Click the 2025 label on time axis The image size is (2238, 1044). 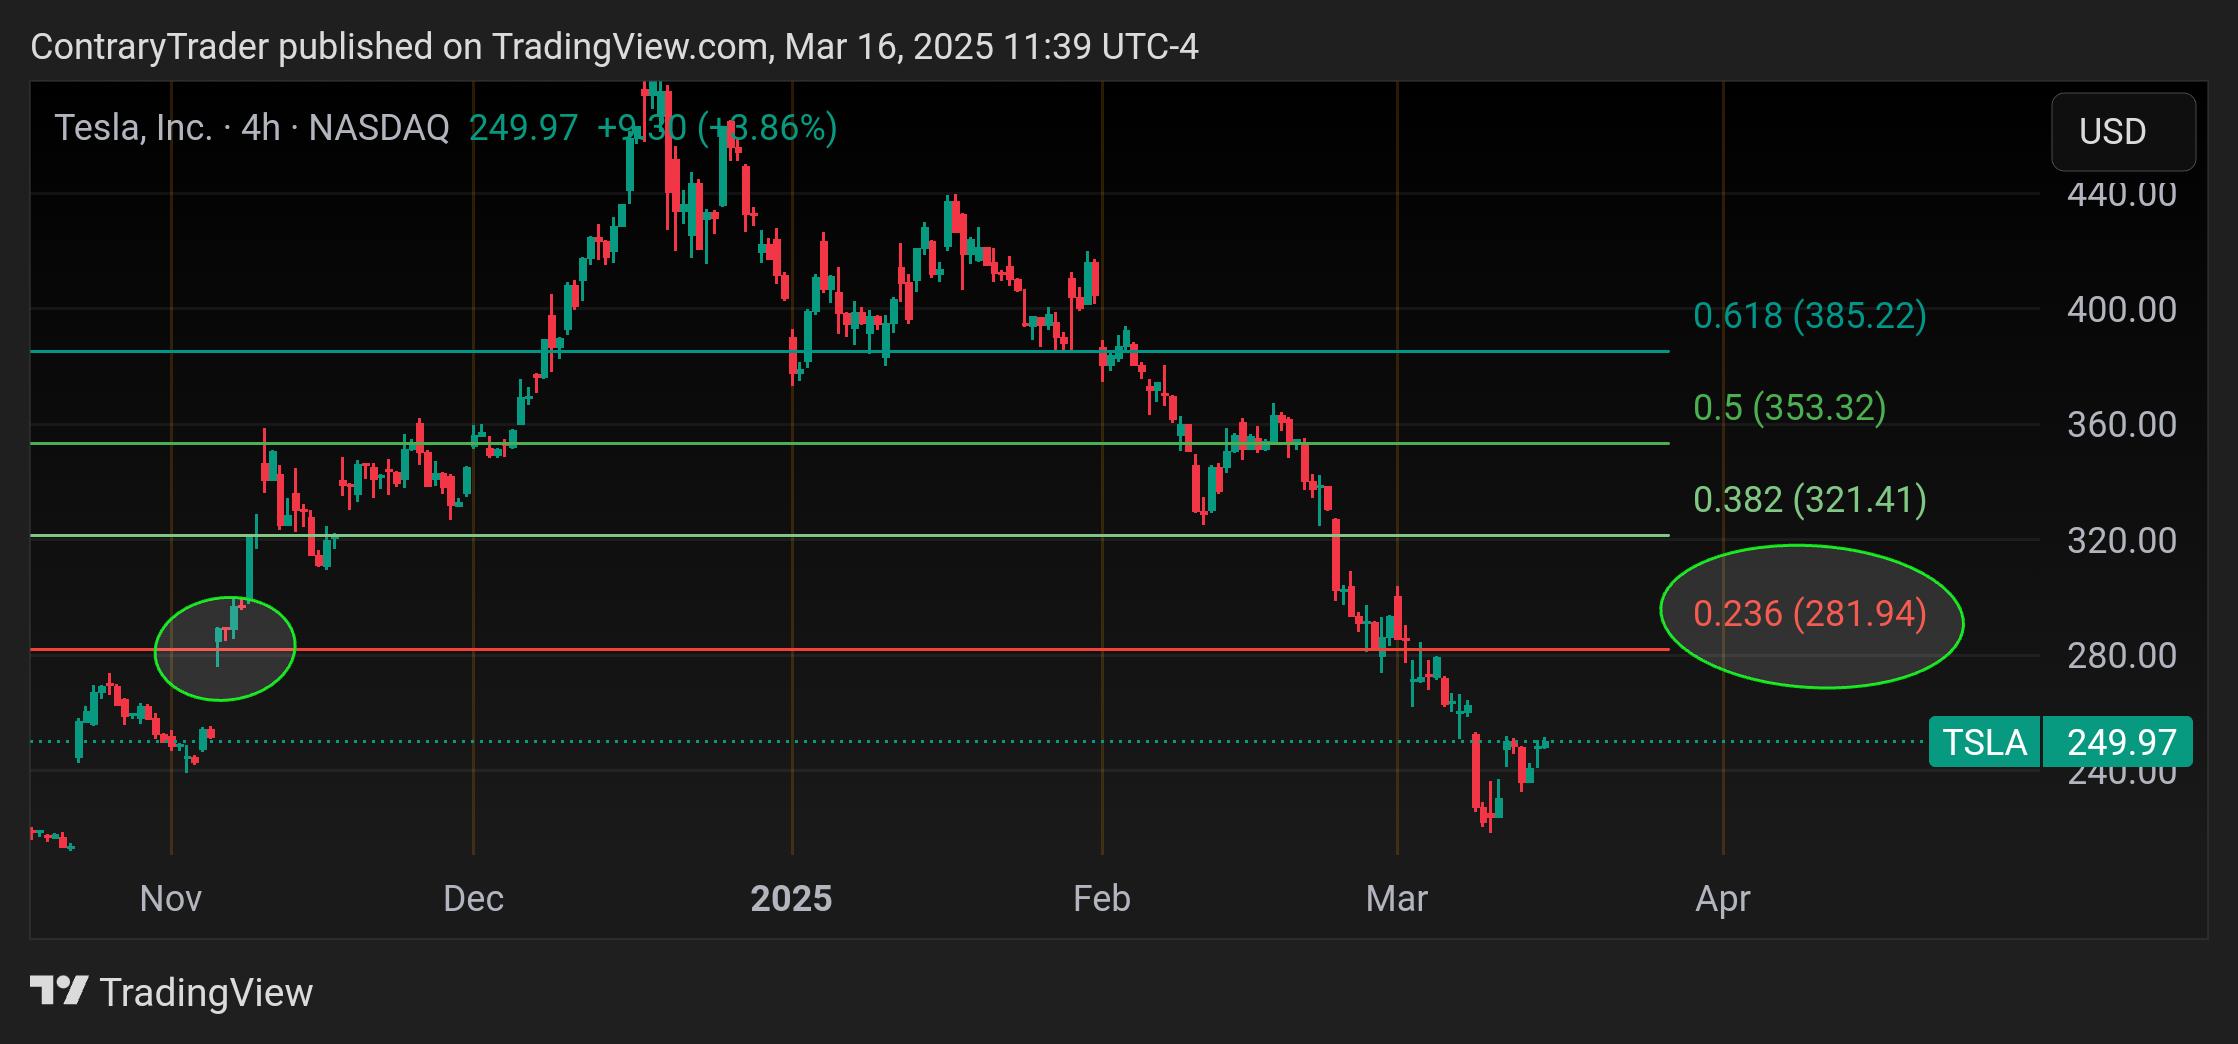click(791, 898)
